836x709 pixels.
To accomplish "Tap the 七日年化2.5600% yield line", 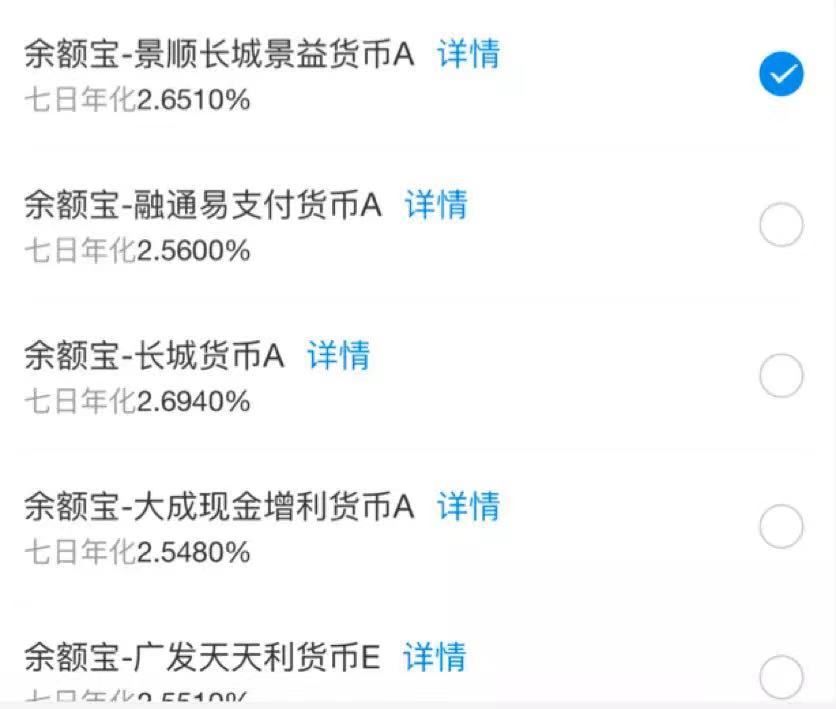I will tap(137, 251).
